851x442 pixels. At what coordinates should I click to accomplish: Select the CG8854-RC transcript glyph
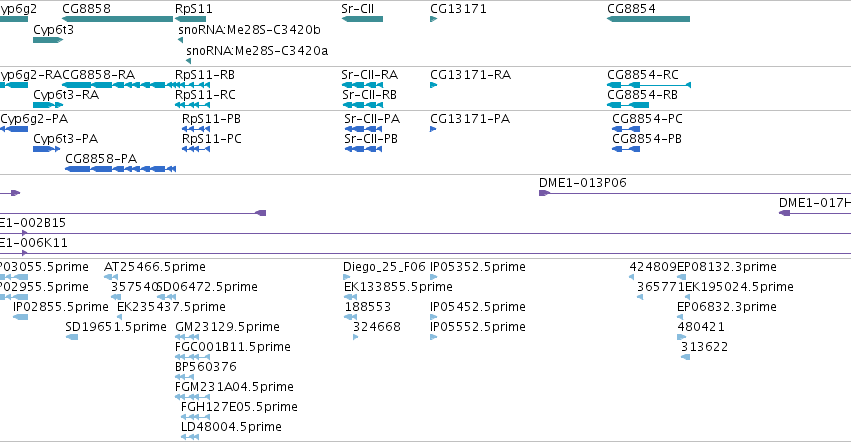[x=649, y=85]
